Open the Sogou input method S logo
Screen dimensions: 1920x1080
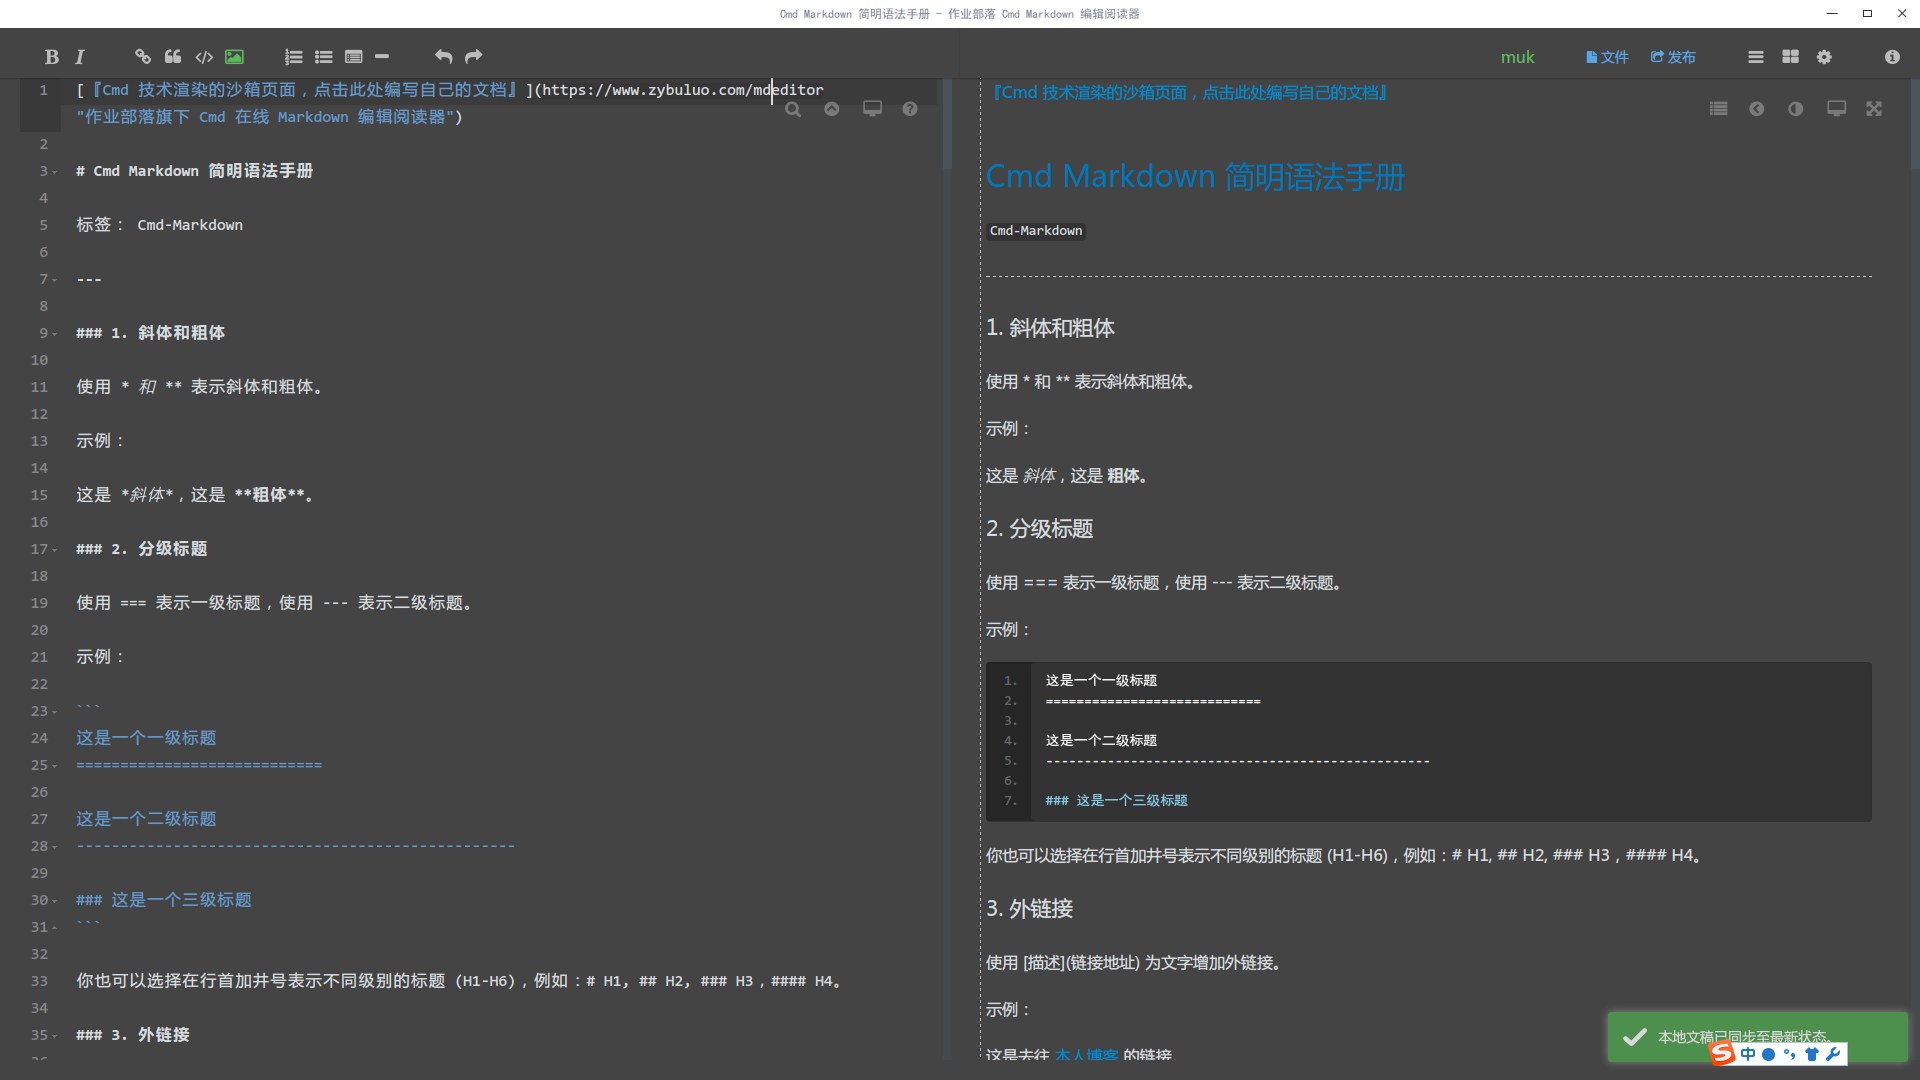(1722, 1053)
